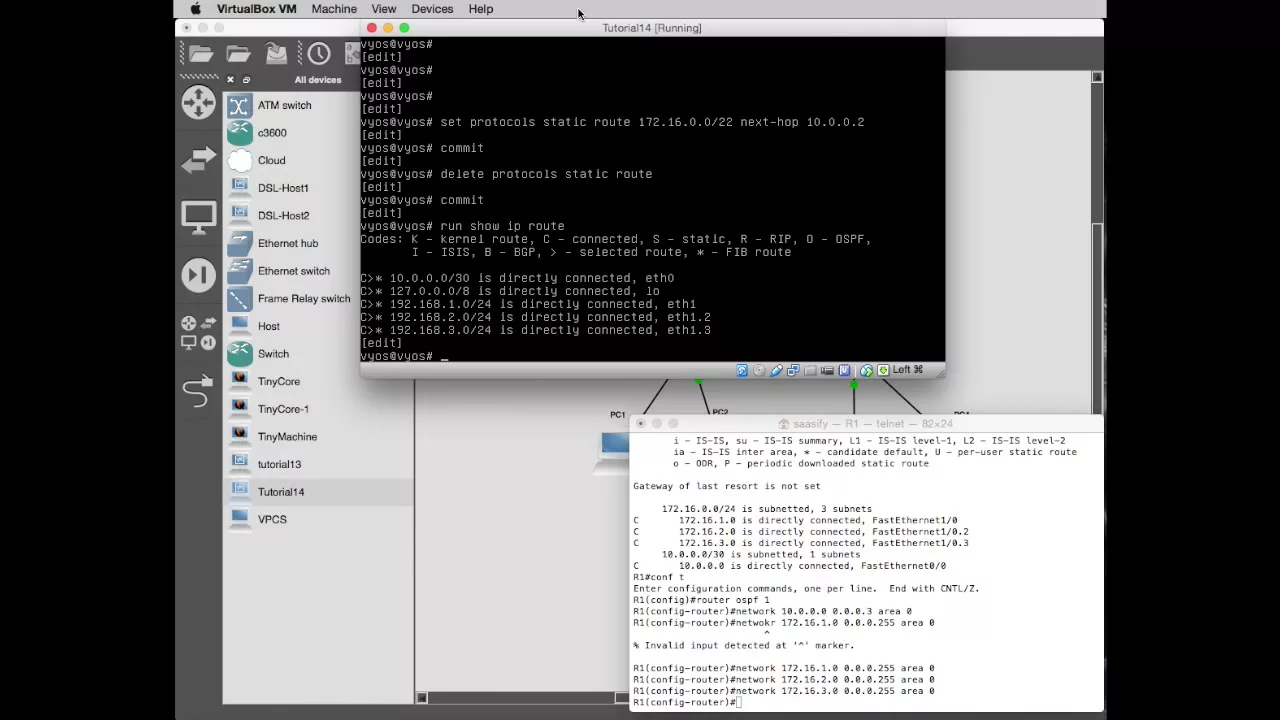
Task: Click GNS3 new project folder icon
Action: tap(201, 54)
